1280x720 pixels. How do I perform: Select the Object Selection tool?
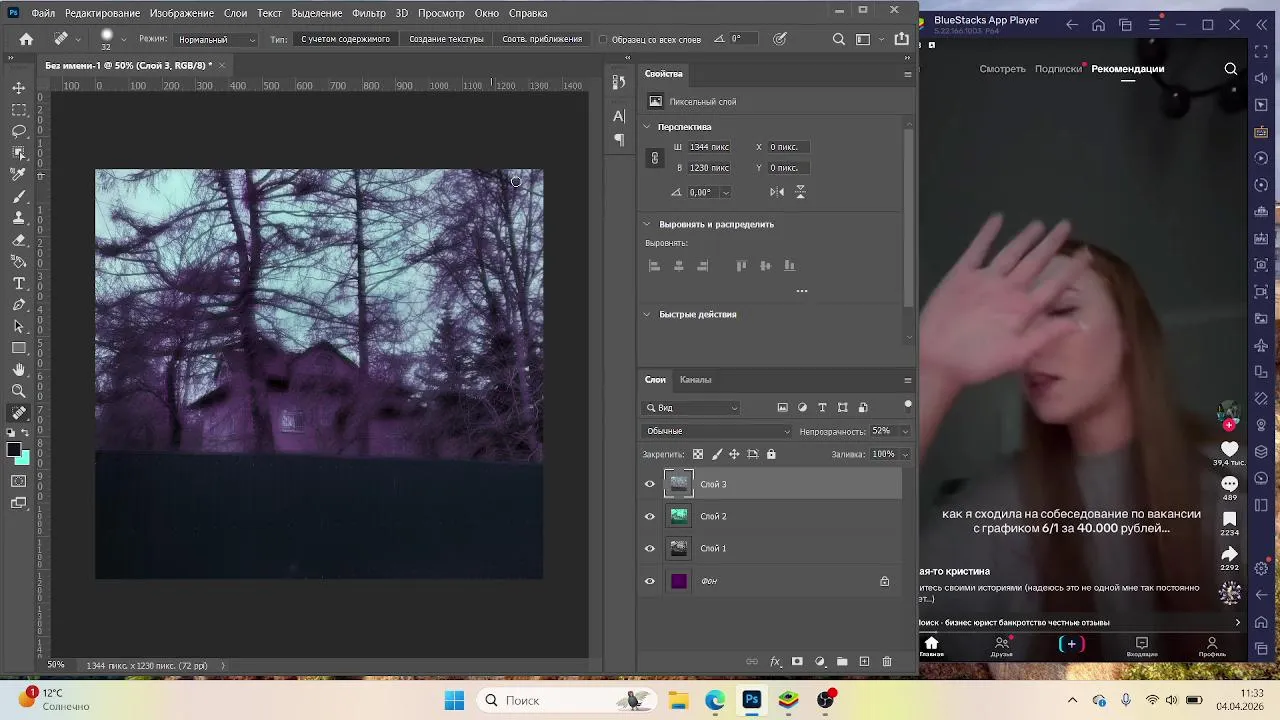tap(19, 153)
